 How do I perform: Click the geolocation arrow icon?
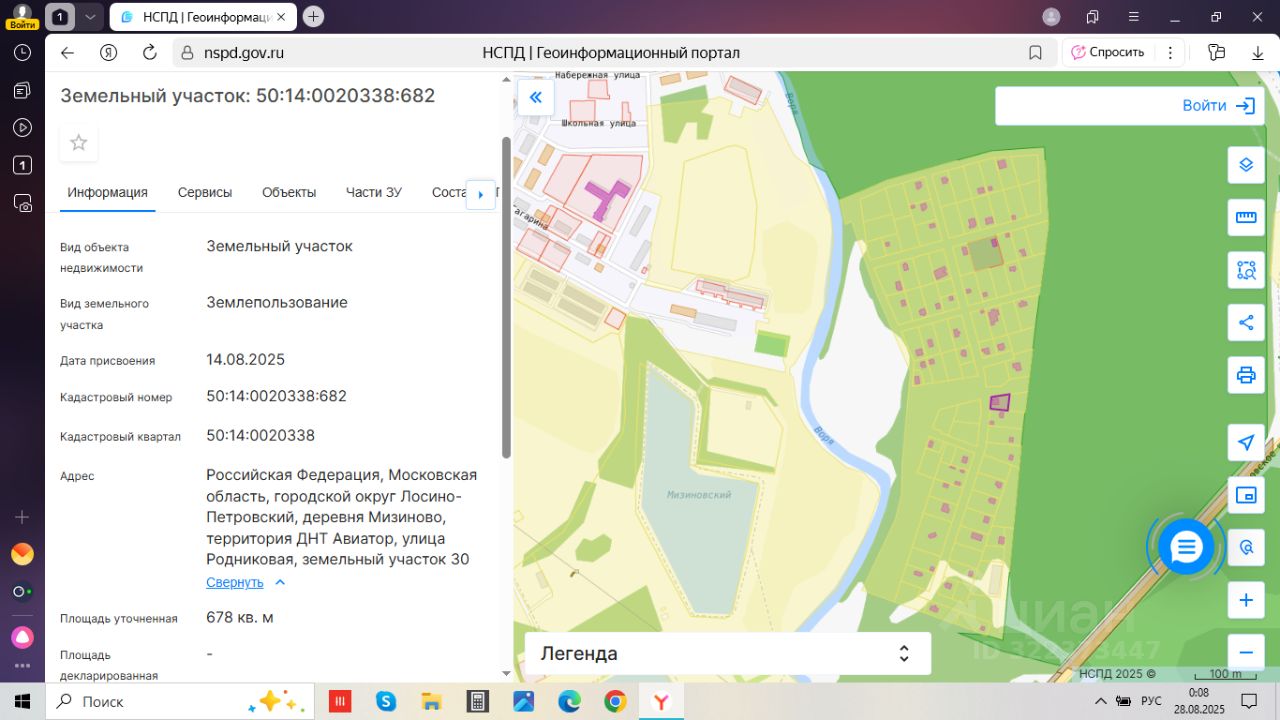pos(1246,443)
